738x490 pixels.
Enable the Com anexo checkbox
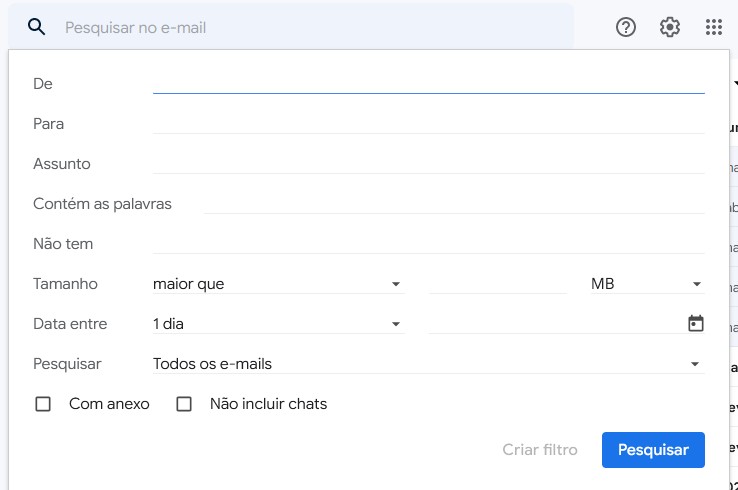click(x=43, y=404)
